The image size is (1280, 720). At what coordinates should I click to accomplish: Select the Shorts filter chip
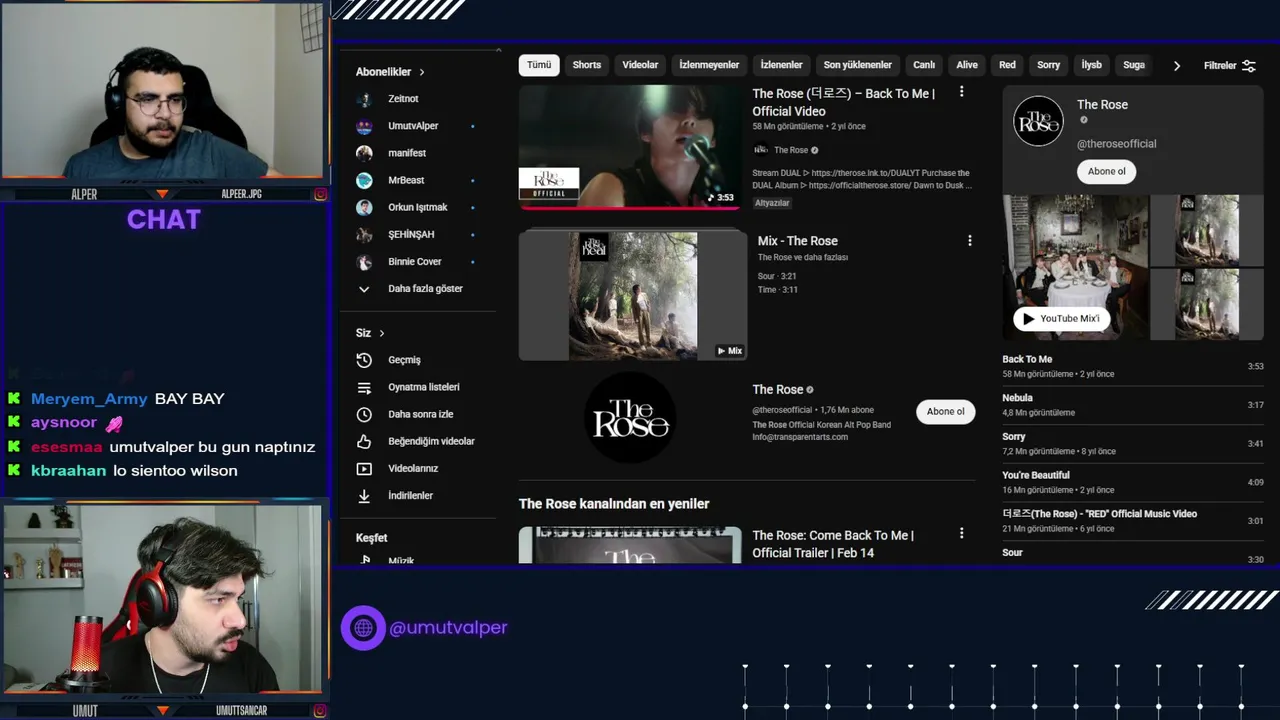(587, 65)
